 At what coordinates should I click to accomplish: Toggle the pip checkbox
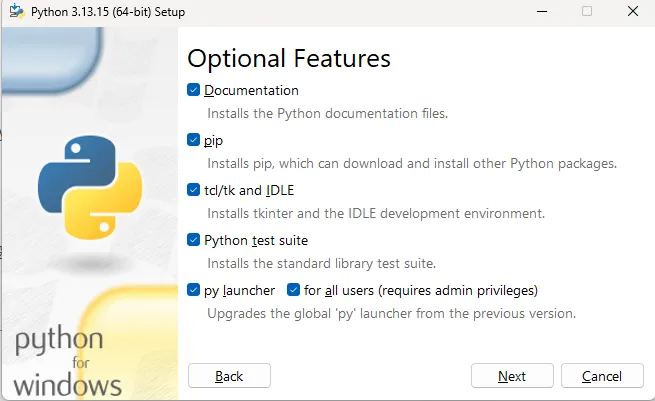point(193,140)
